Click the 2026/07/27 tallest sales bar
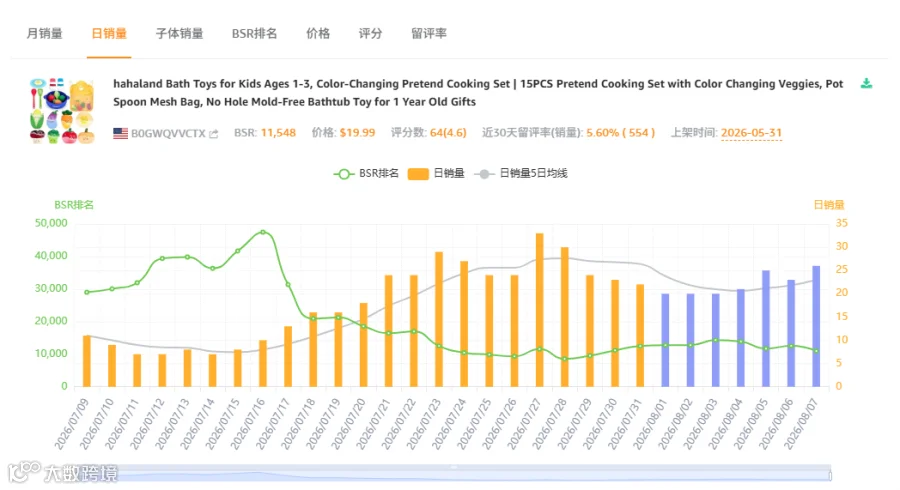Screen dimensions: 900x490 click(x=540, y=310)
